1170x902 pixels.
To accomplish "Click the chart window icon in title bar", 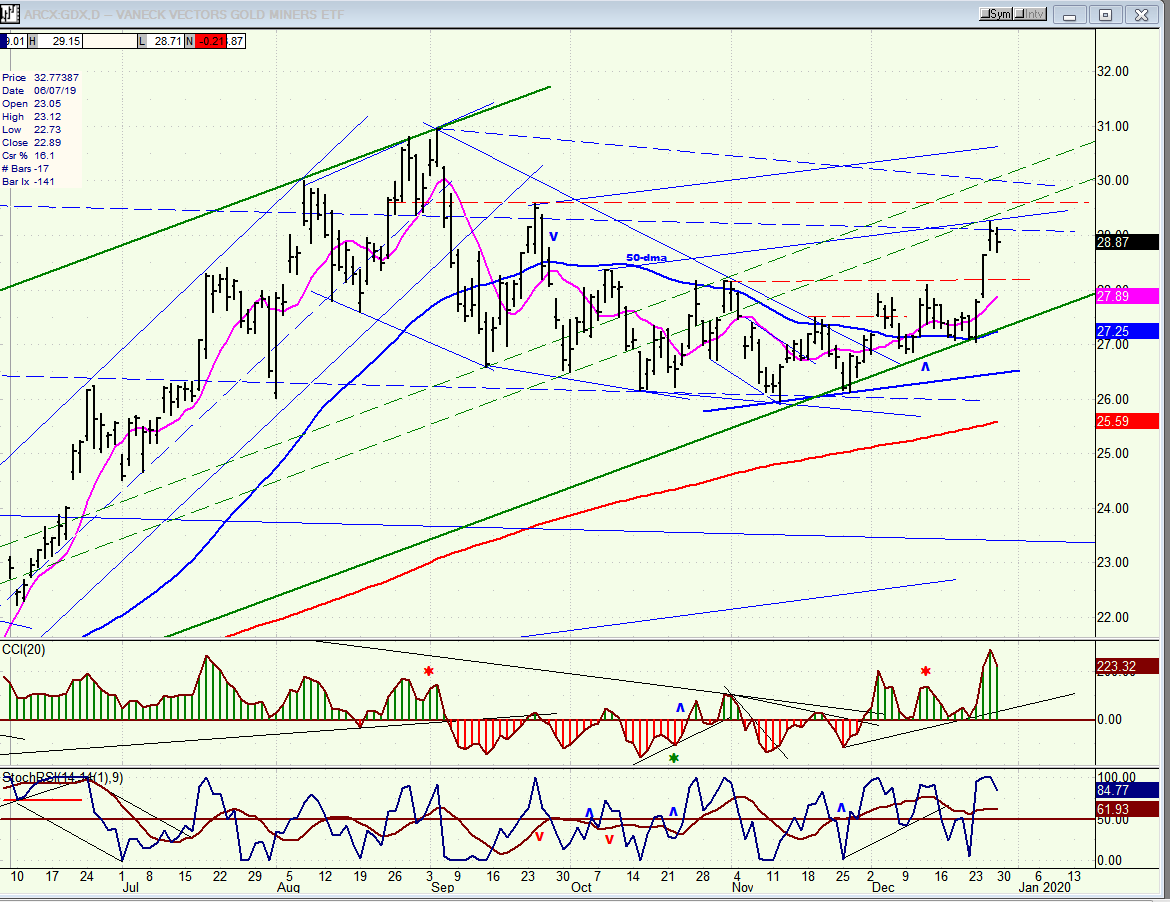I will click(10, 14).
